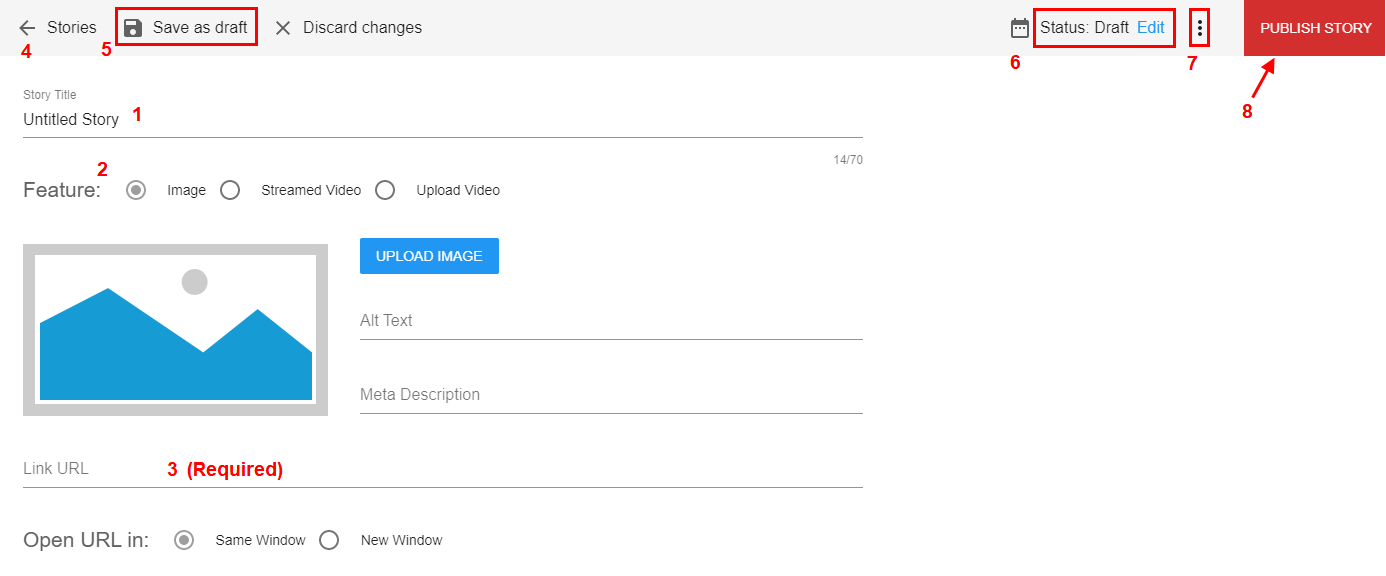Image resolution: width=1386 pixels, height=576 pixels.
Task: Choose New Window for opening URL
Action: pyautogui.click(x=329, y=540)
